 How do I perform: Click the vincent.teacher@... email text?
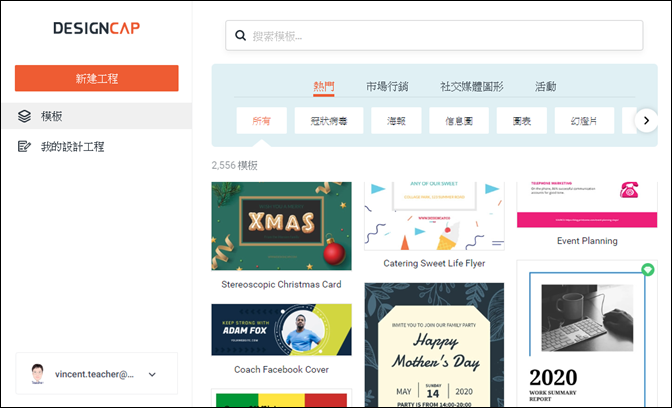[94, 374]
